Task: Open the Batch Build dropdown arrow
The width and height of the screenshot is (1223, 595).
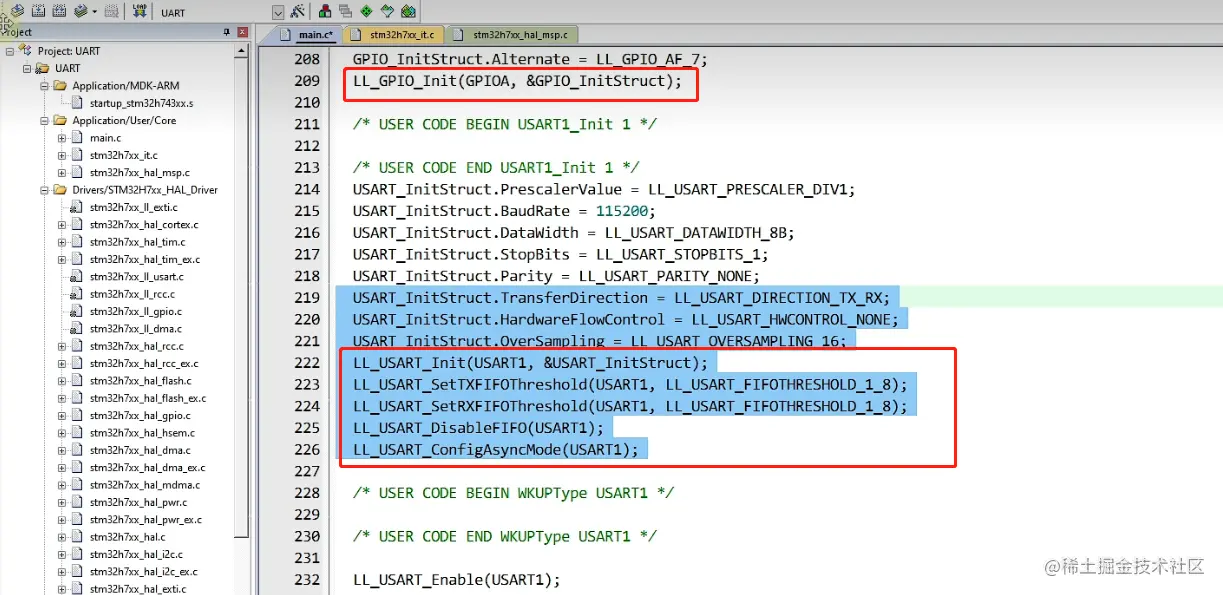Action: [x=94, y=12]
